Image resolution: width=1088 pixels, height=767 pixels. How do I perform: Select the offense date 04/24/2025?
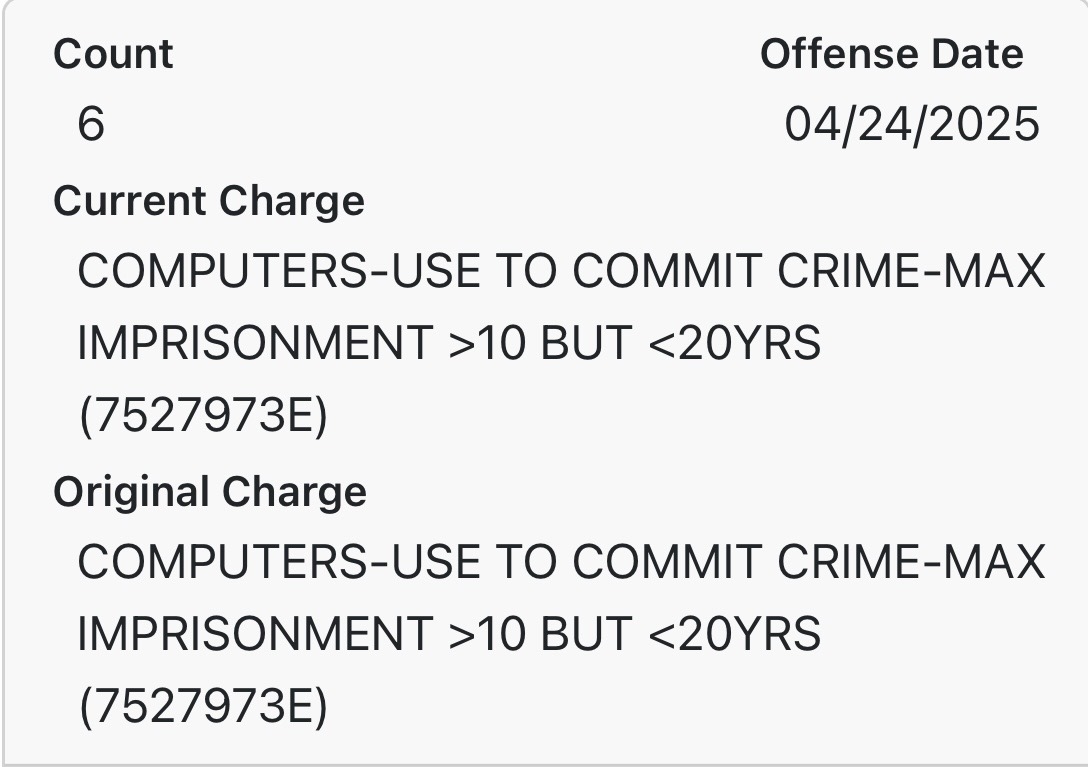912,125
